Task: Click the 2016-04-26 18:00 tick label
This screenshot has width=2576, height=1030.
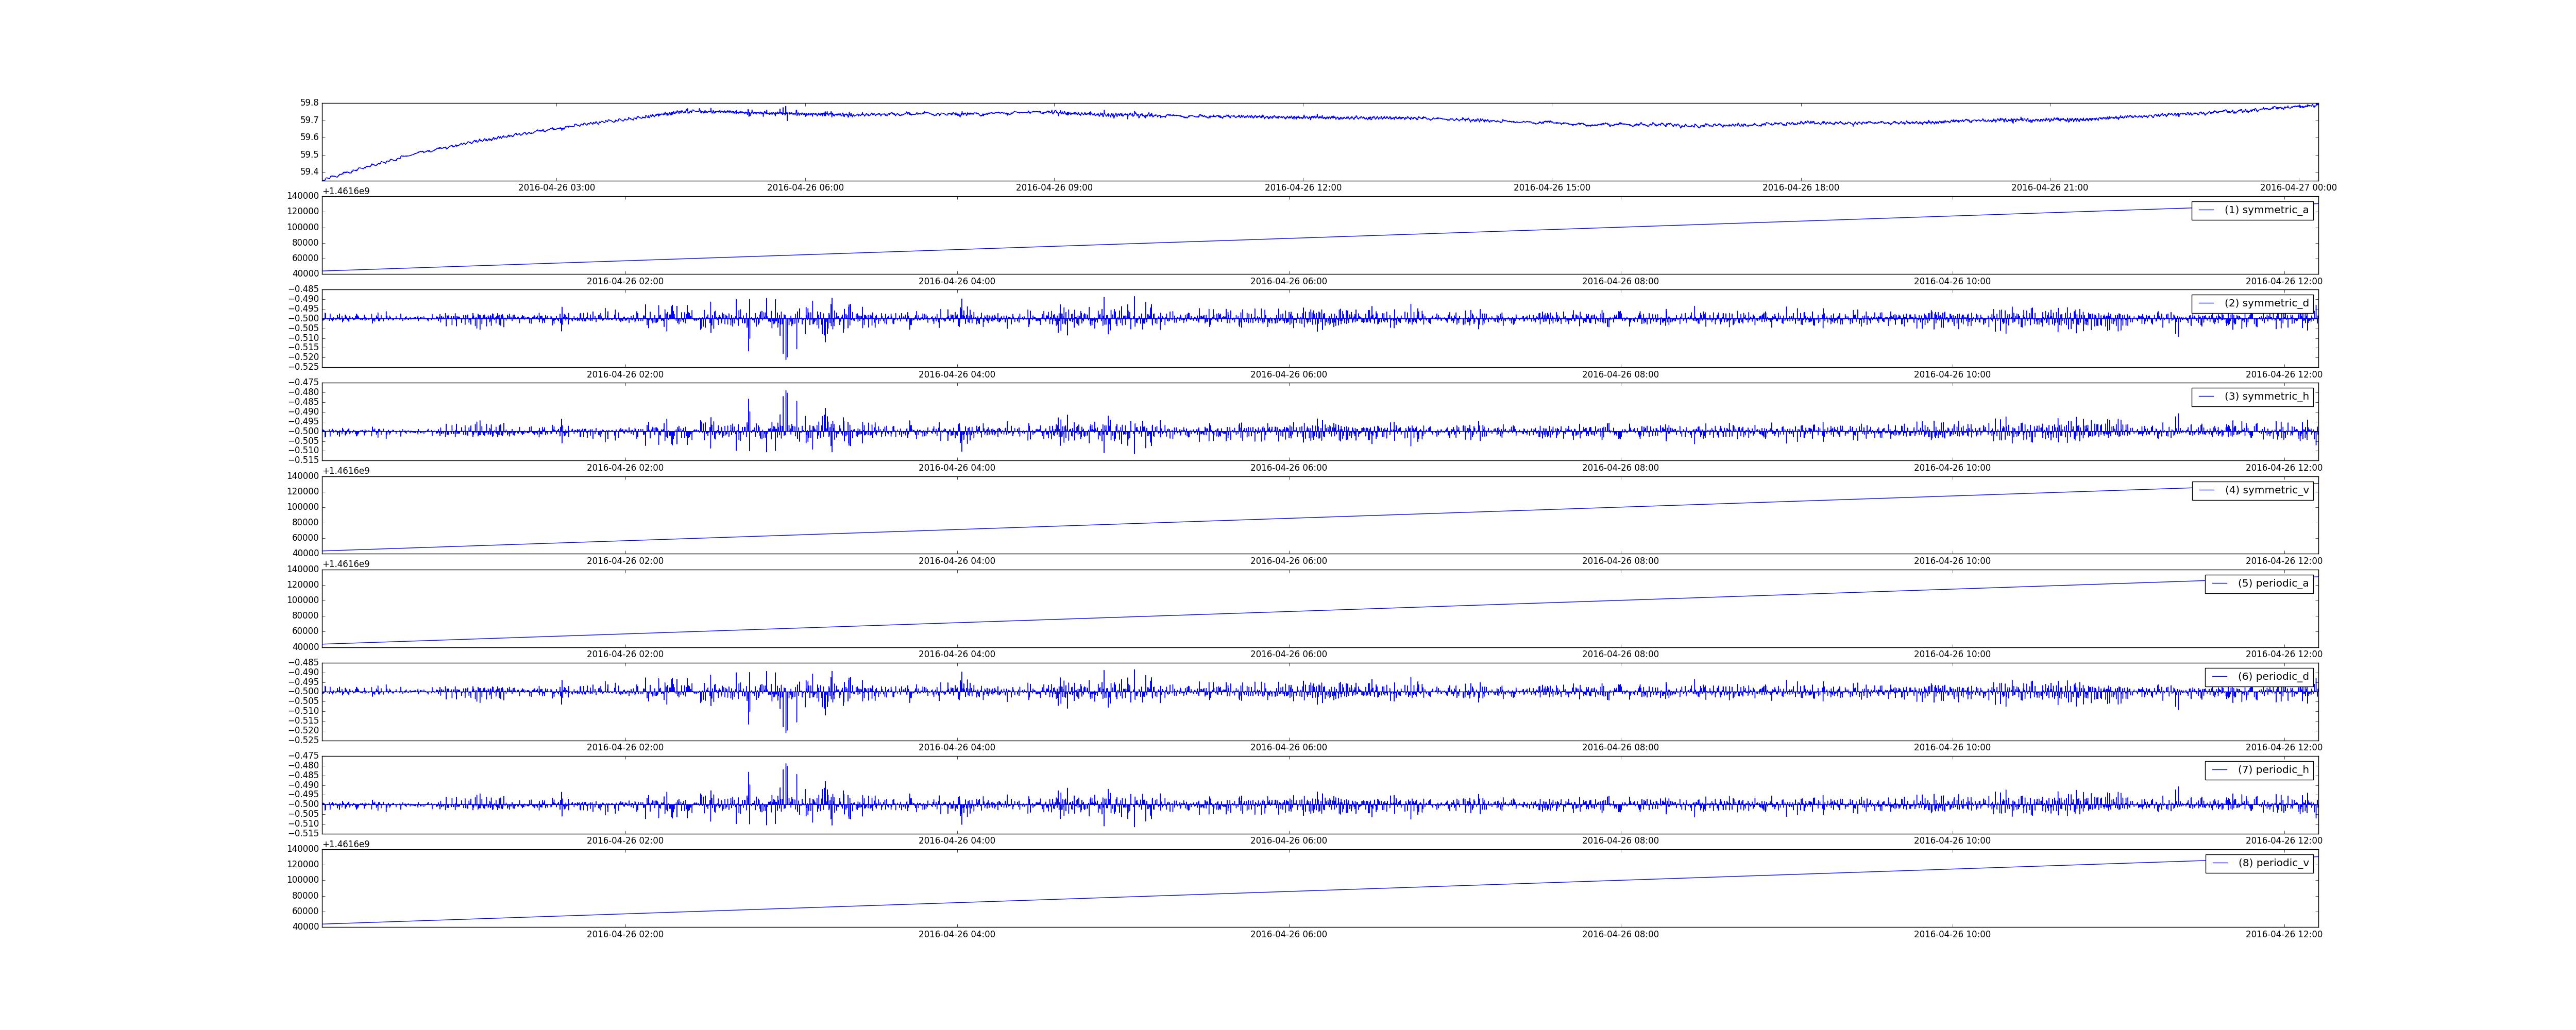Action: [x=1800, y=188]
